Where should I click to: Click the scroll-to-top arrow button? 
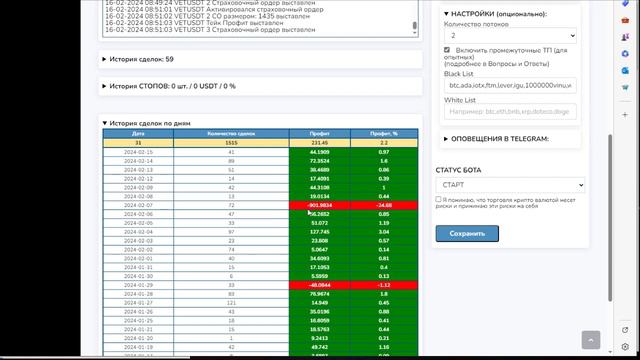click(x=591, y=340)
